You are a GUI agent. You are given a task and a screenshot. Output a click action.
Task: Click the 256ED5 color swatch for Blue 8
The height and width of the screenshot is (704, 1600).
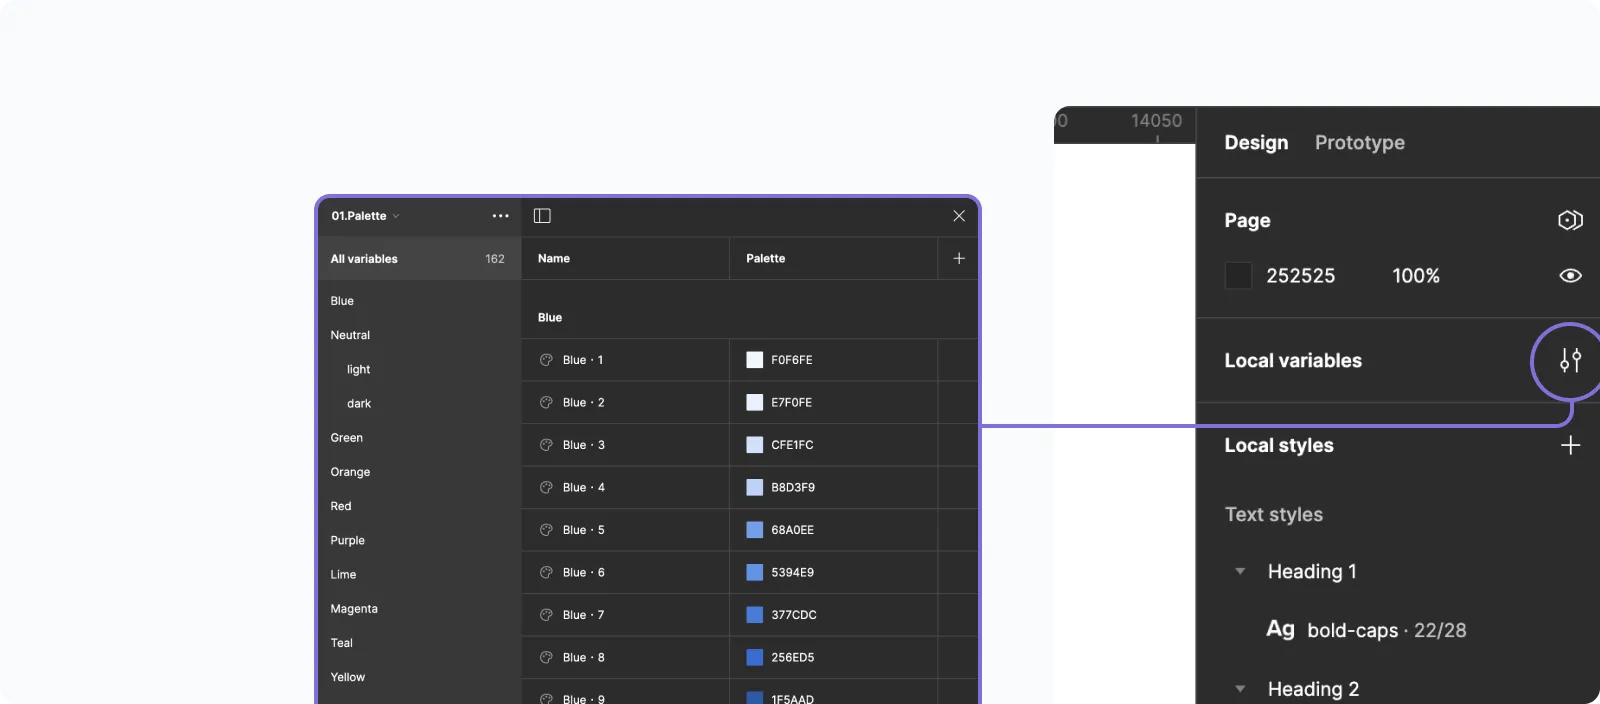[x=755, y=657]
